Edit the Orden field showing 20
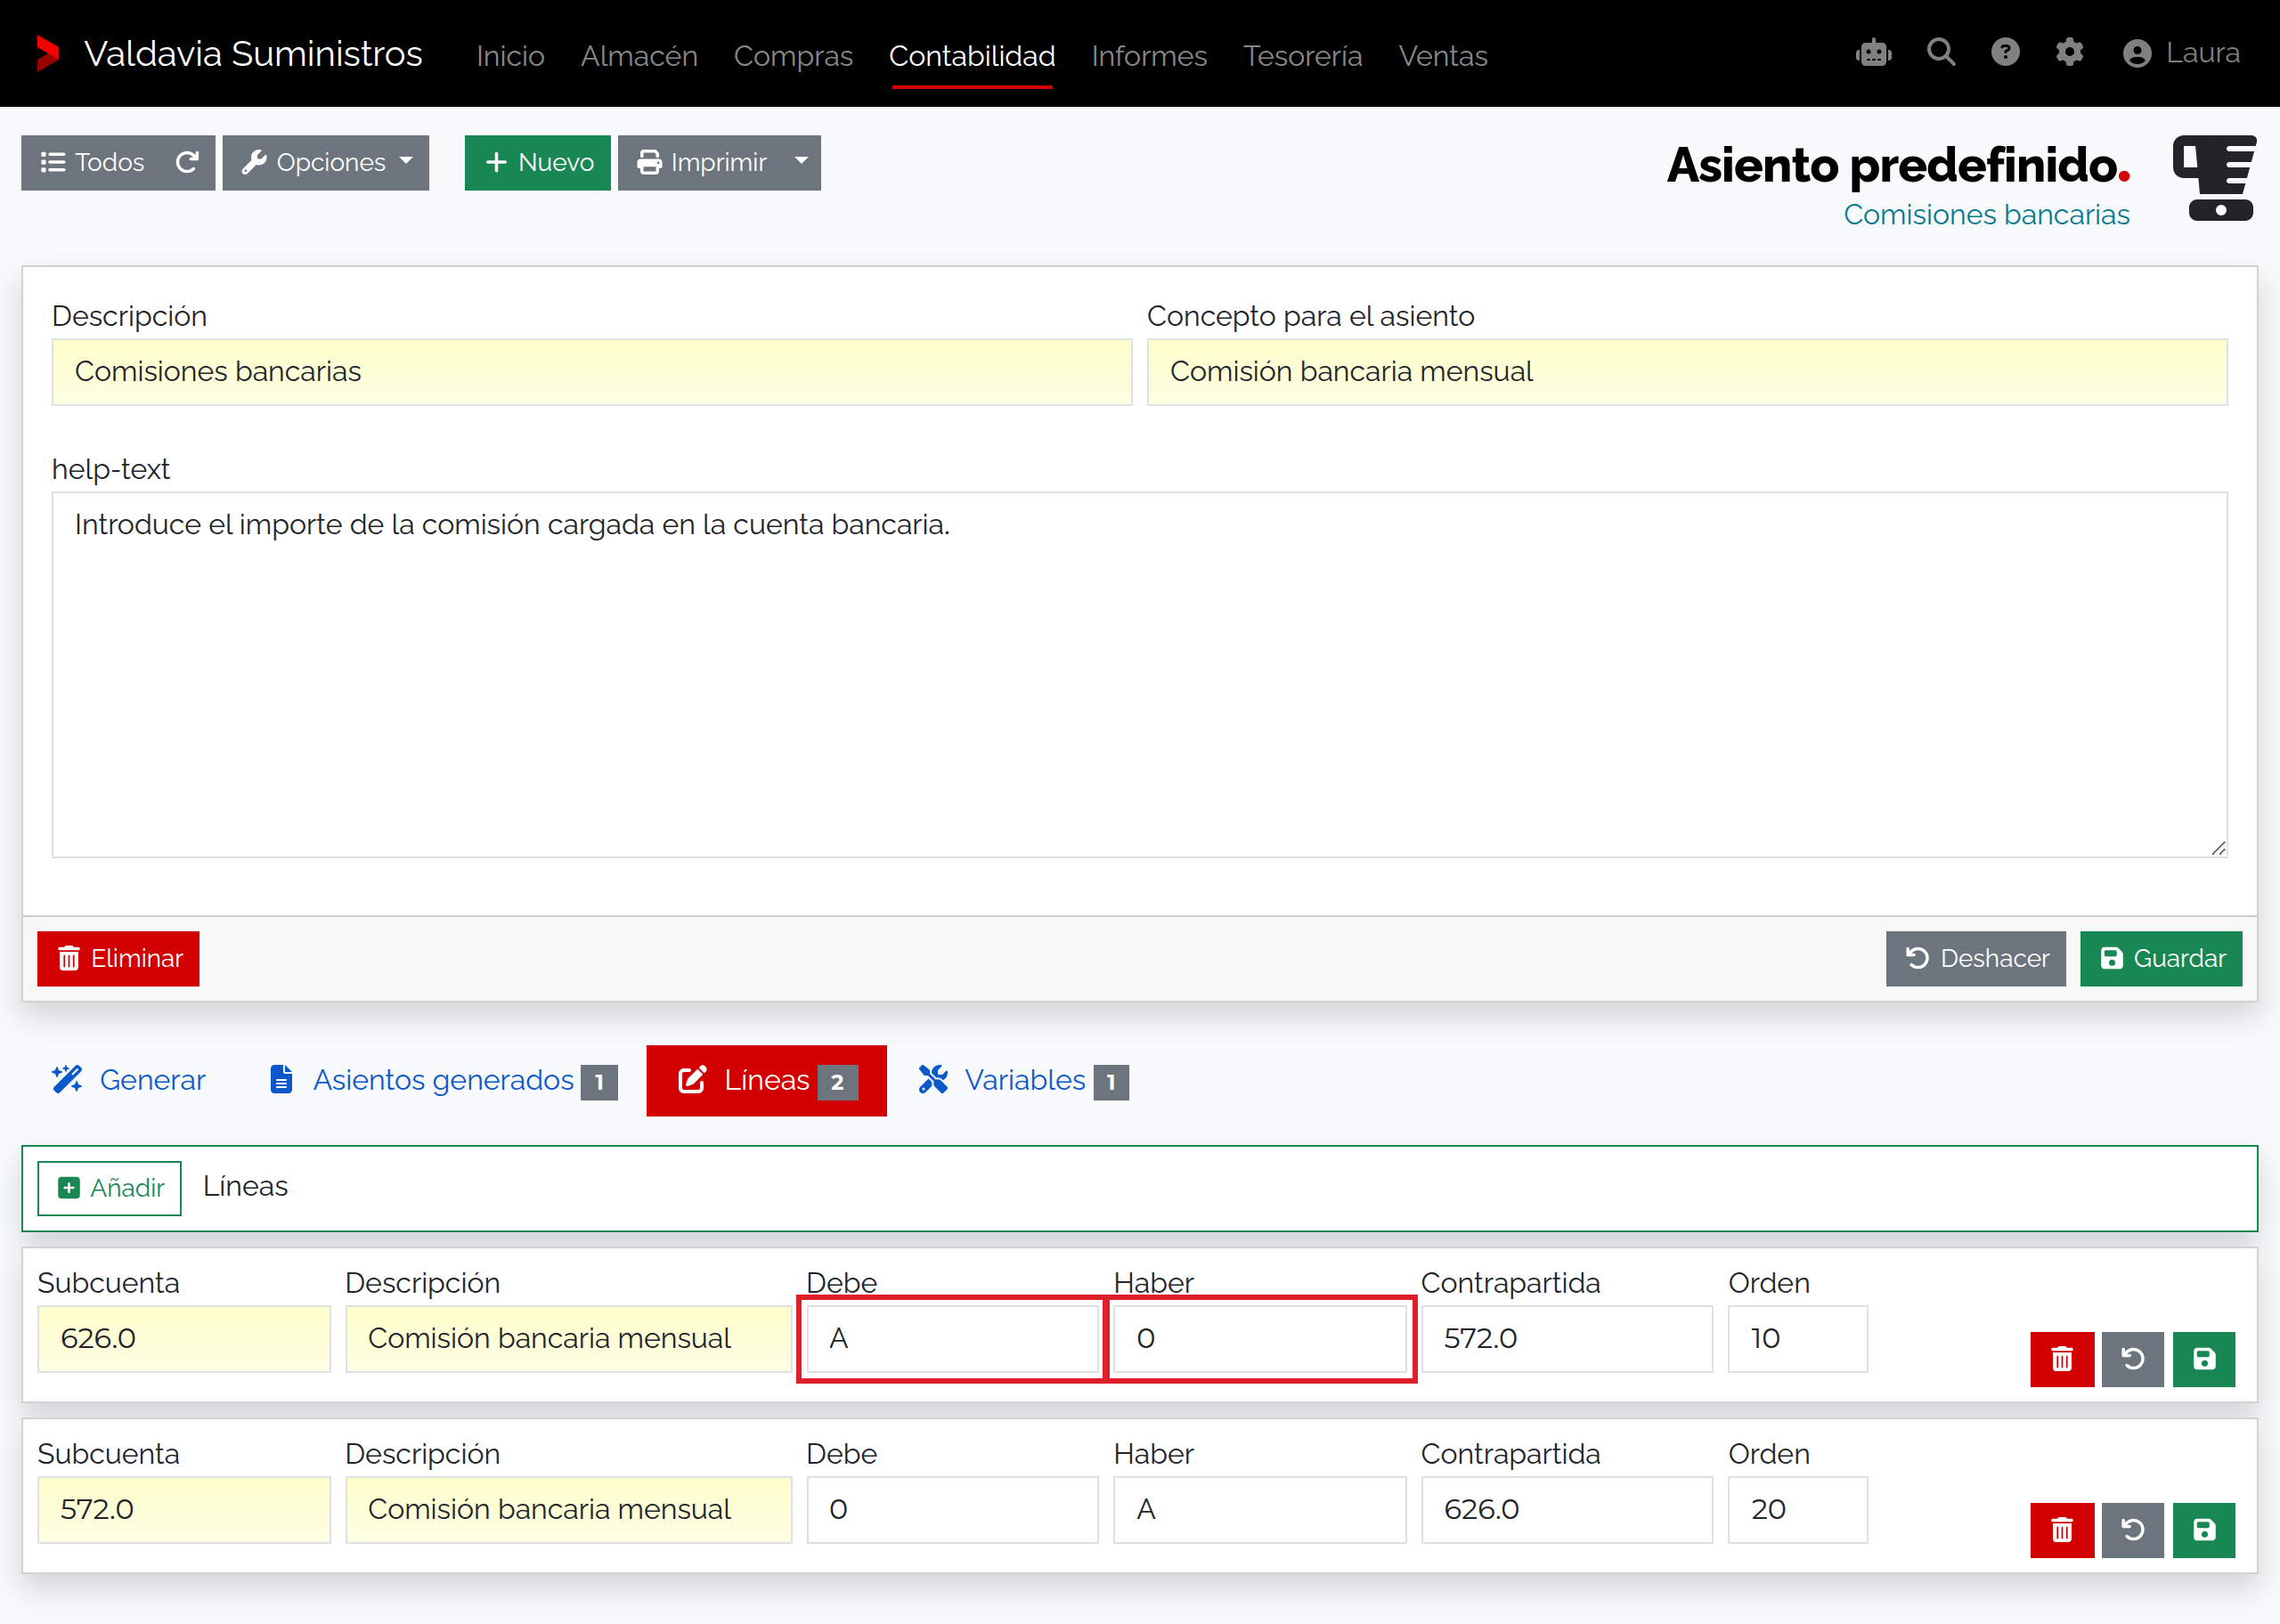Screen dimensions: 2280x1624 click(x=1798, y=1510)
